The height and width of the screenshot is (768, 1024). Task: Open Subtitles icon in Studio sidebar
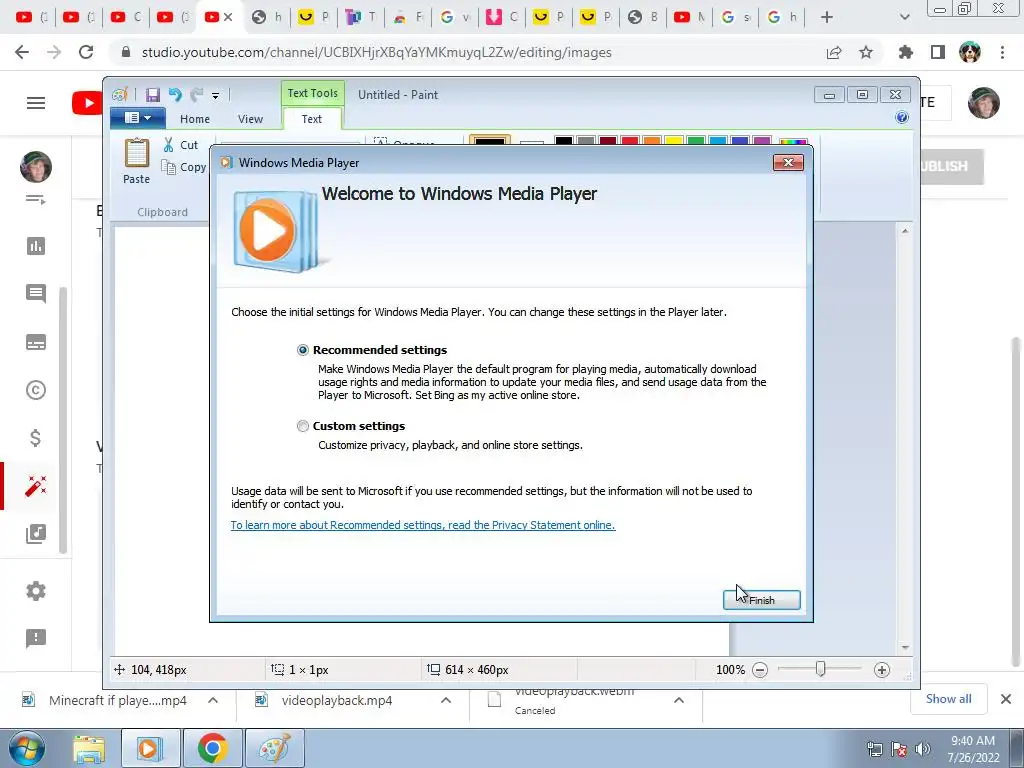(x=36, y=342)
